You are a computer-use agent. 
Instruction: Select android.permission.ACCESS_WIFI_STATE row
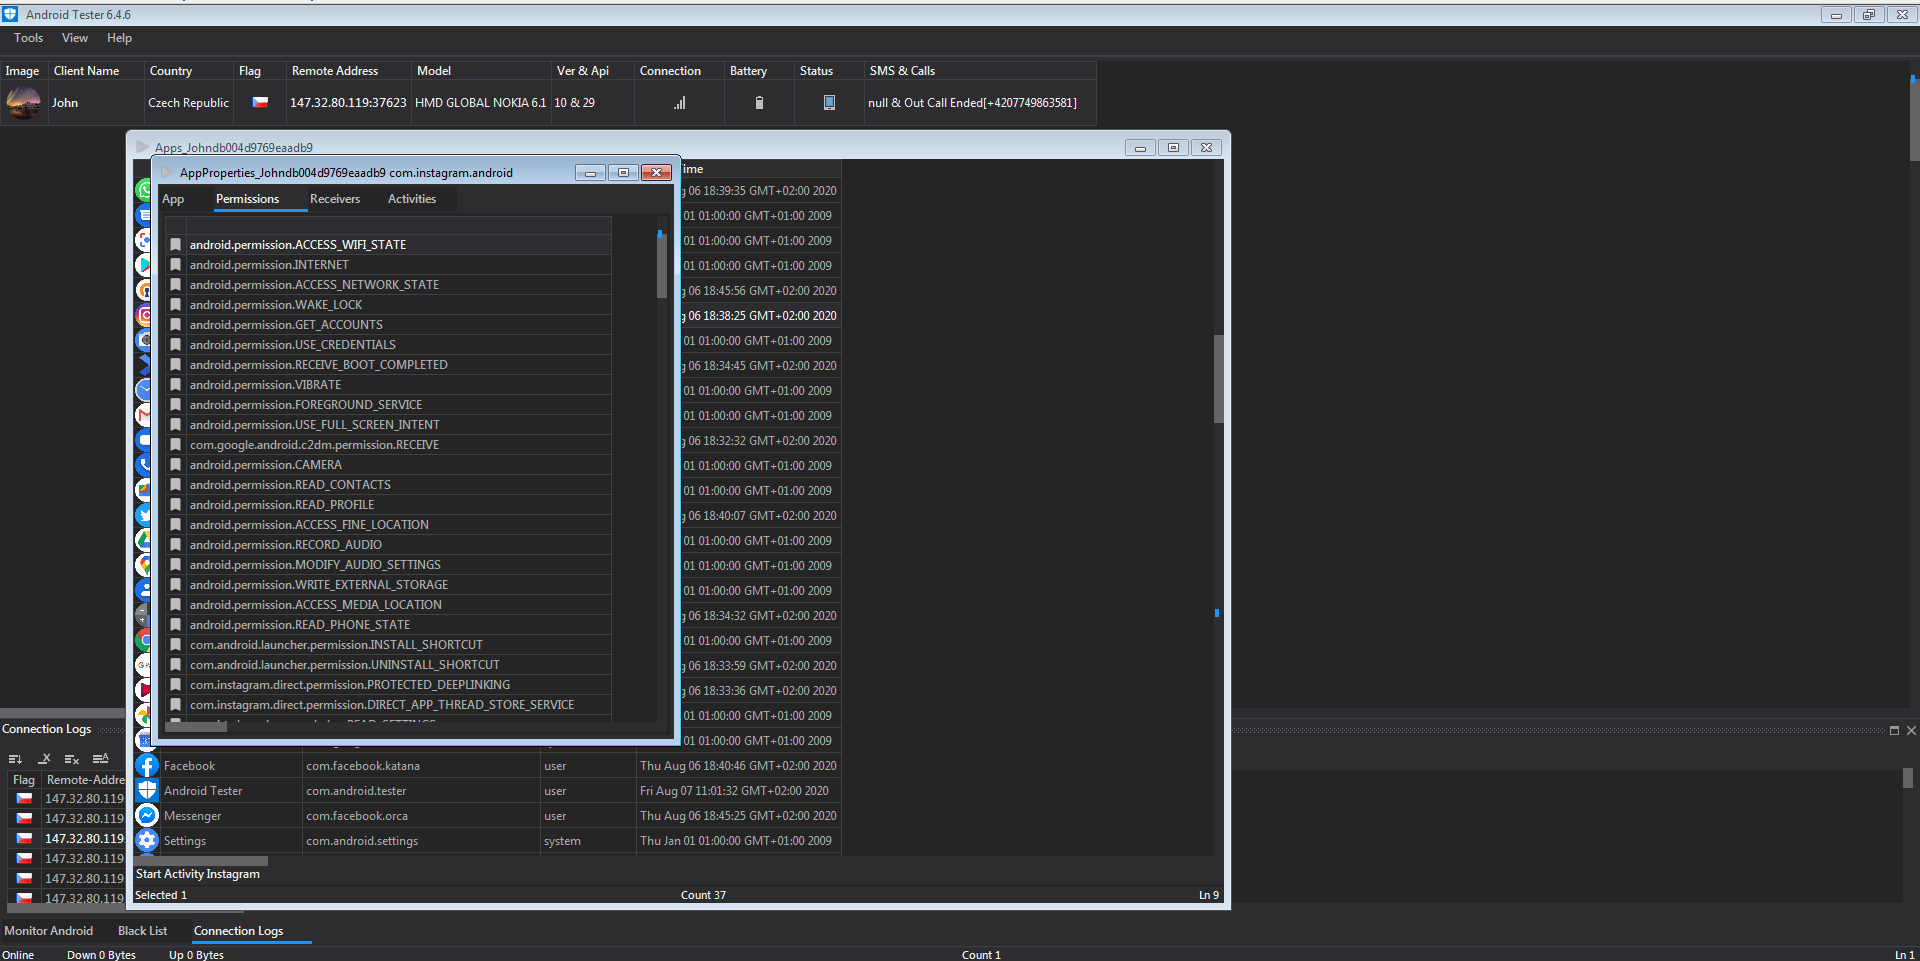[x=389, y=245]
